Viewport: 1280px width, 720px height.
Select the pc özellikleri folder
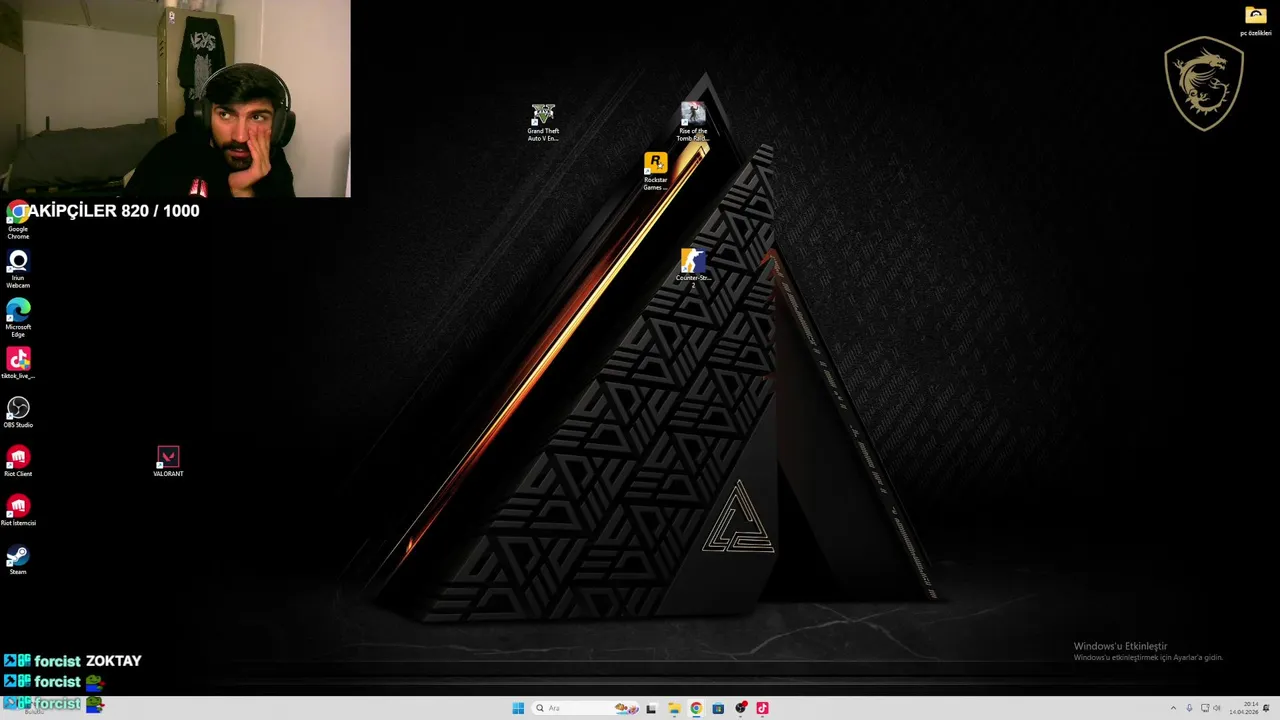(x=1256, y=20)
